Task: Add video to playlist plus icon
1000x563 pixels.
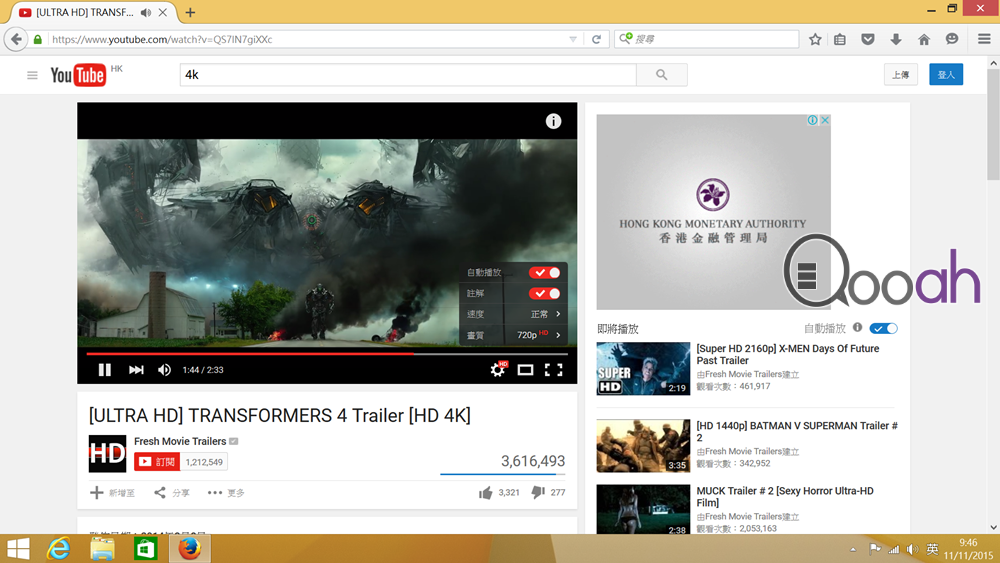Action: pyautogui.click(x=96, y=492)
